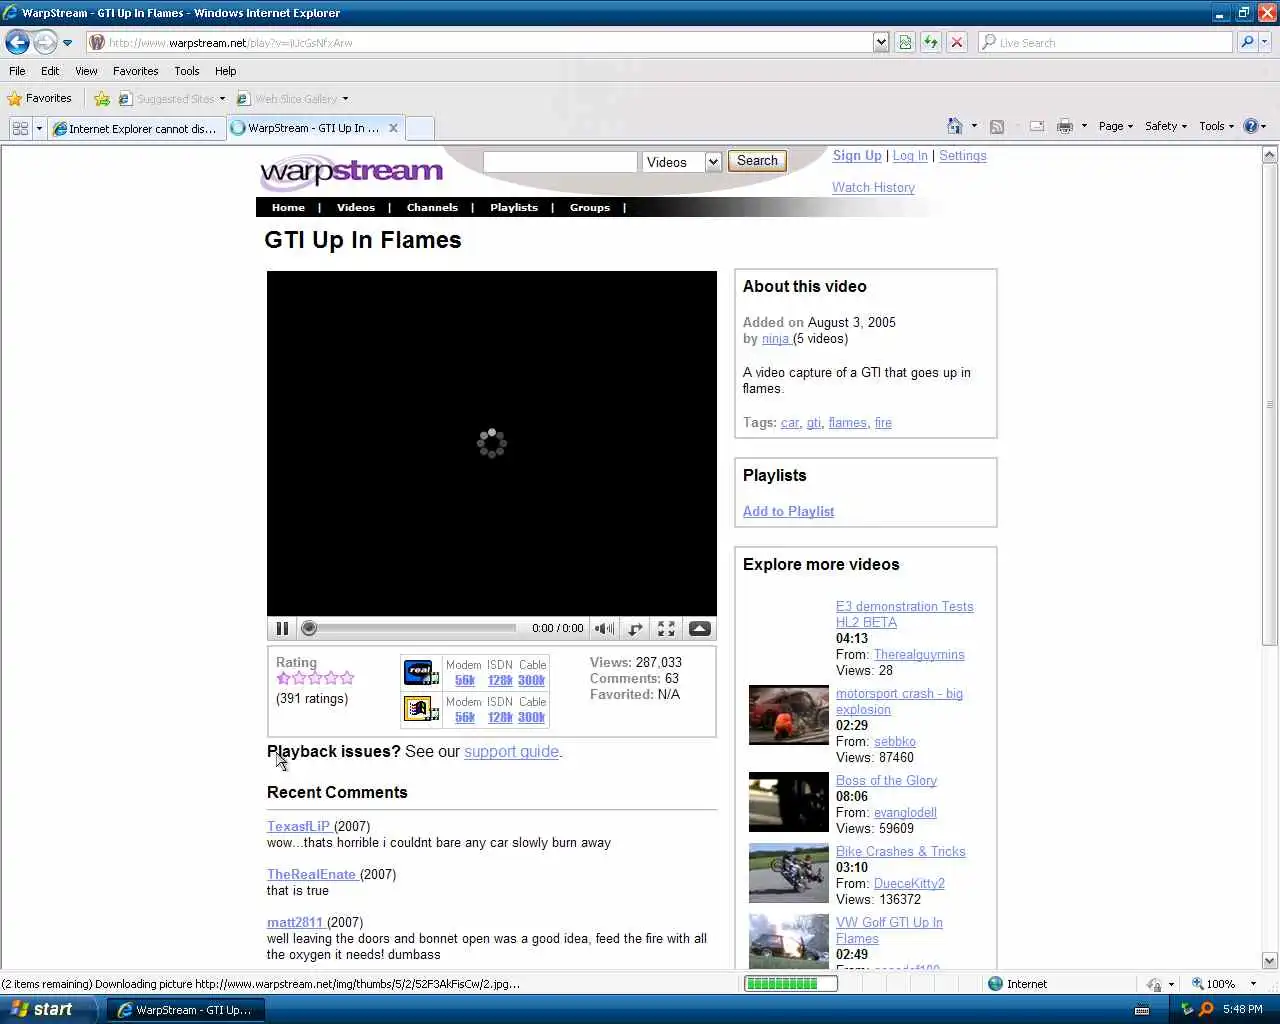Image resolution: width=1280 pixels, height=1024 pixels.
Task: Open the Page menu dropdown
Action: tap(1115, 126)
